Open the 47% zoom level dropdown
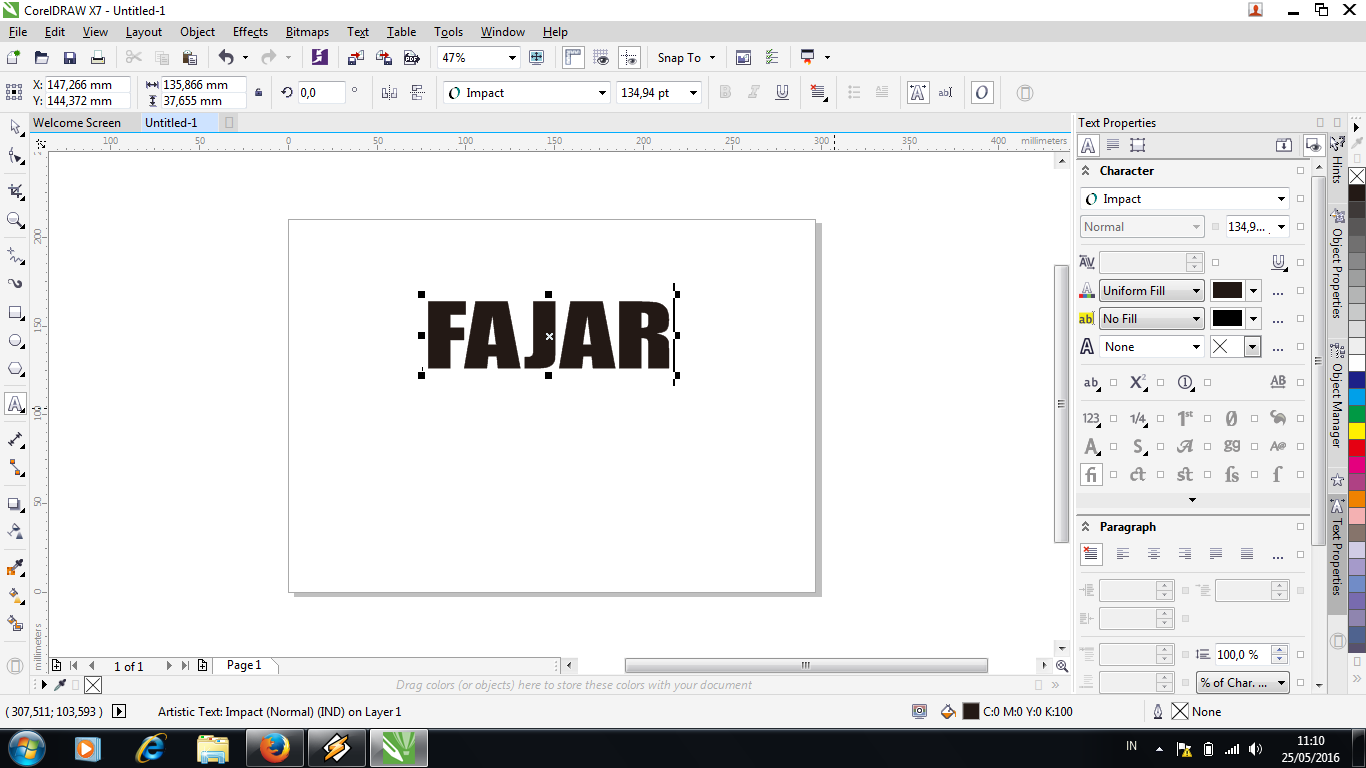This screenshot has width=1366, height=768. (511, 57)
